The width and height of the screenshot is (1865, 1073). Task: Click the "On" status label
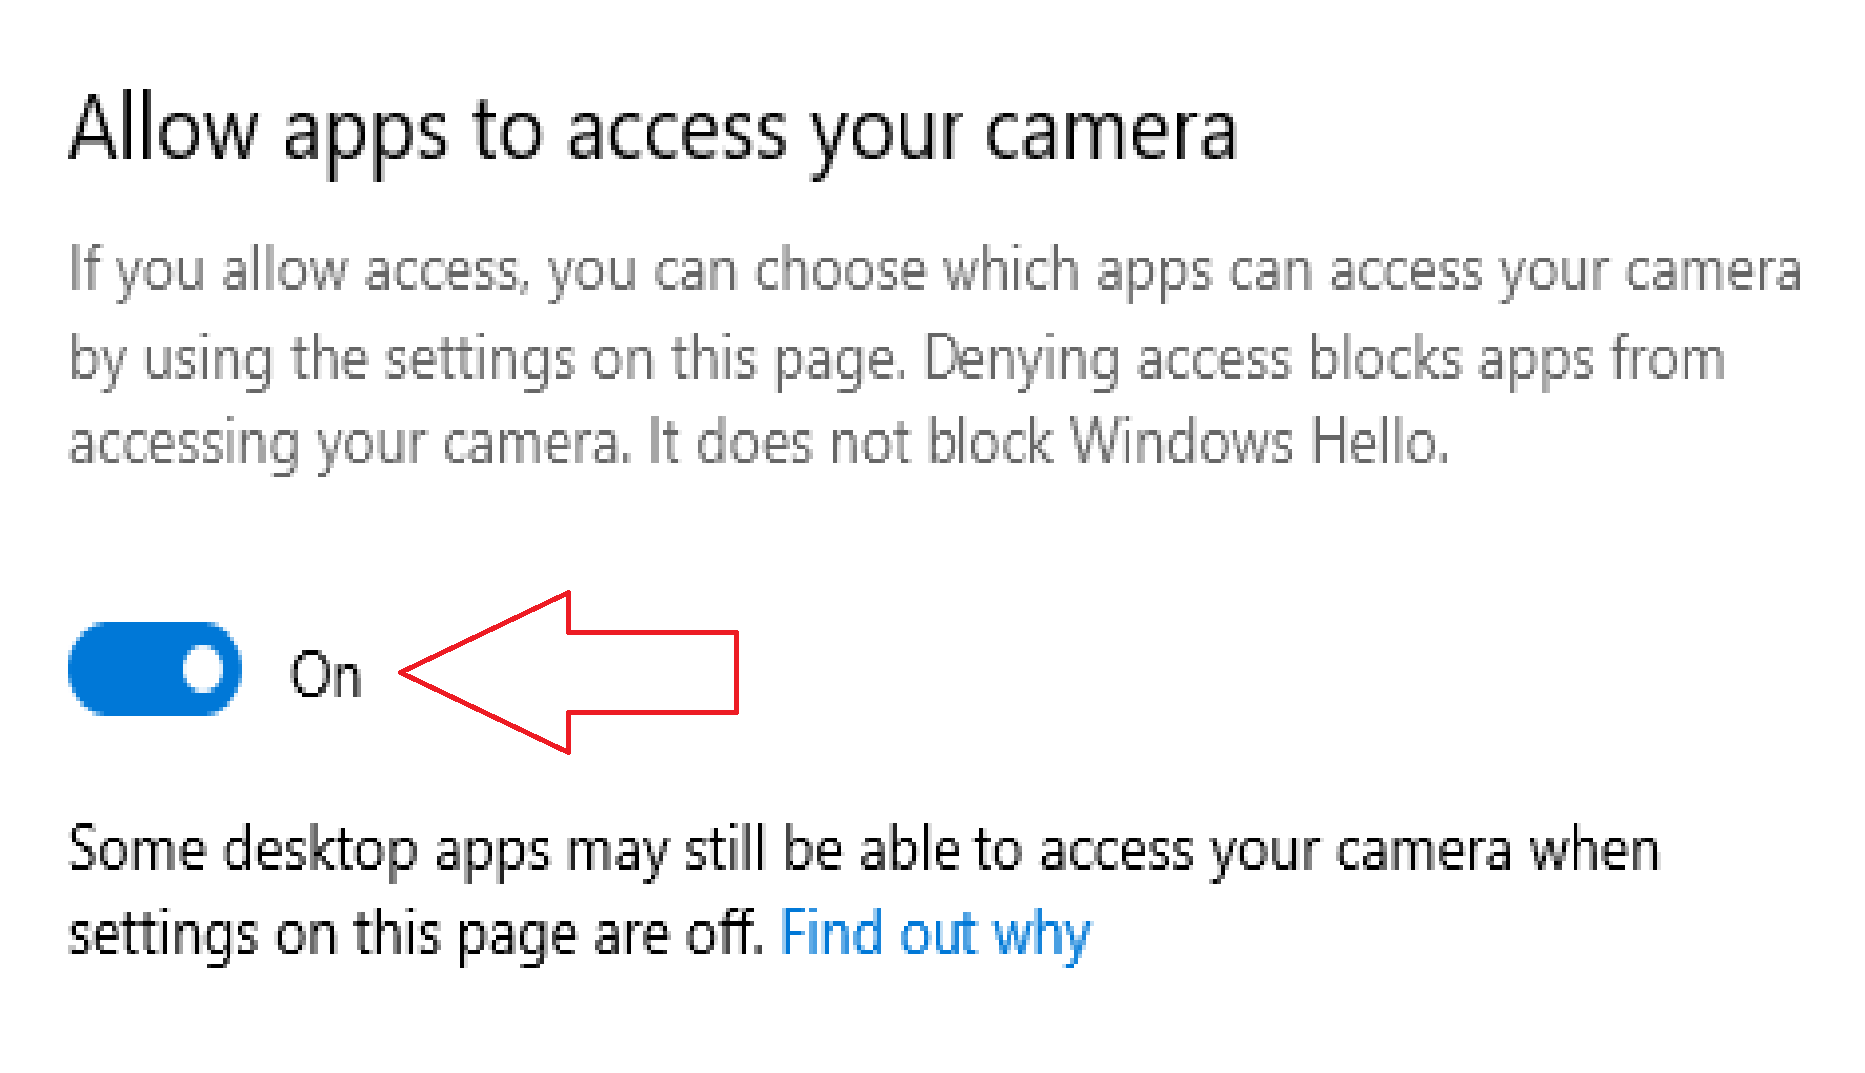(325, 674)
